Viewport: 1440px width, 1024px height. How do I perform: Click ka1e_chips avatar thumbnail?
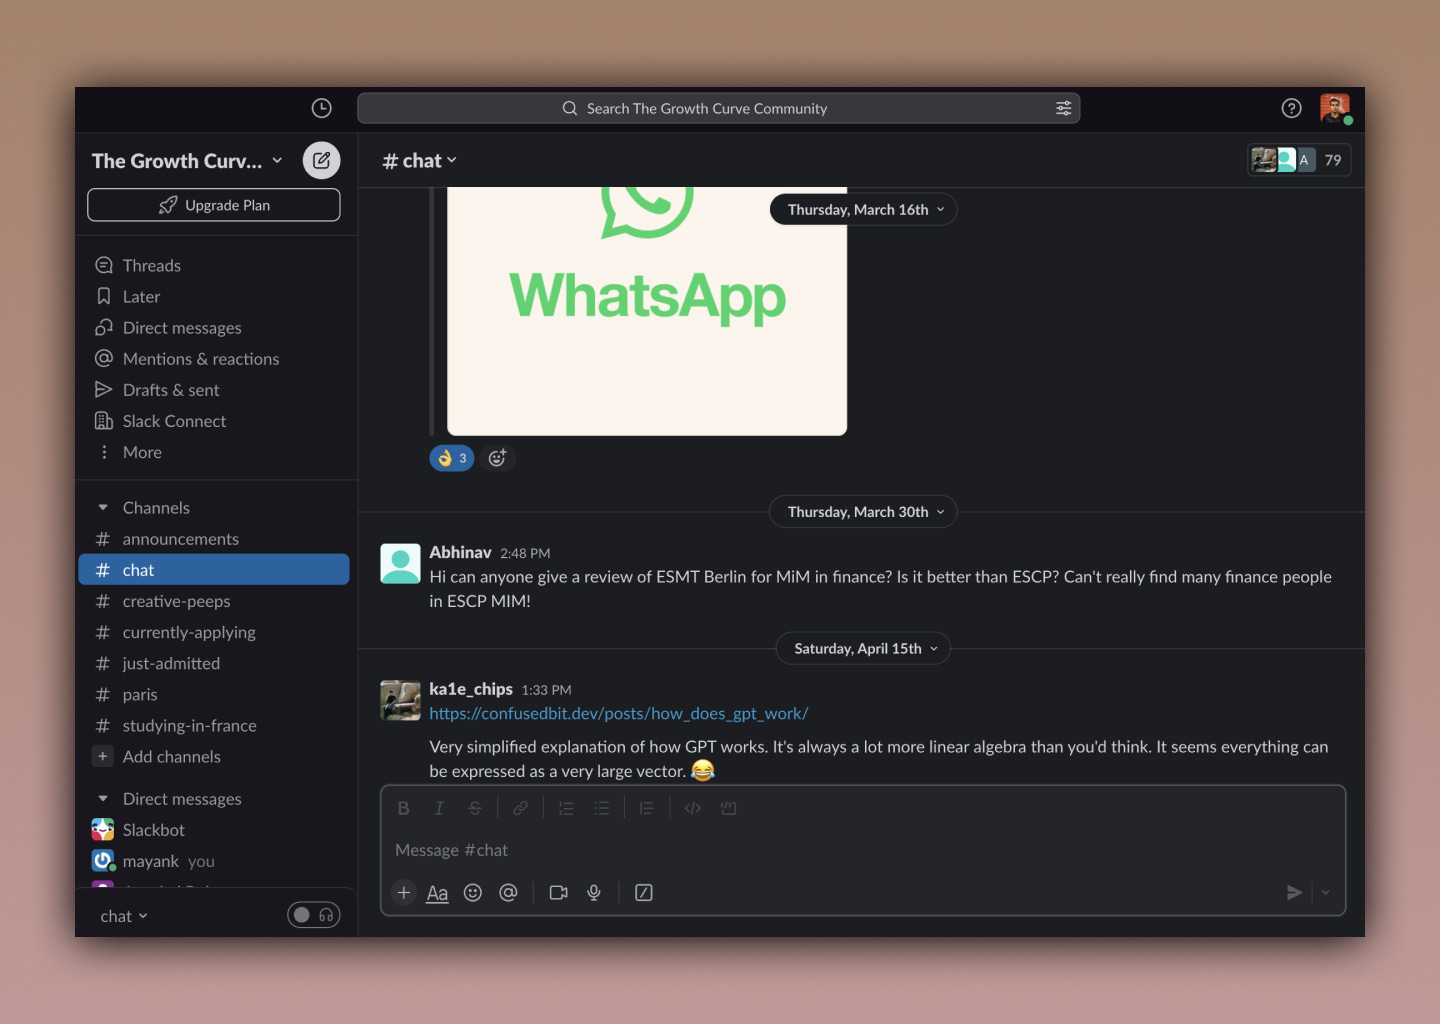click(x=400, y=700)
